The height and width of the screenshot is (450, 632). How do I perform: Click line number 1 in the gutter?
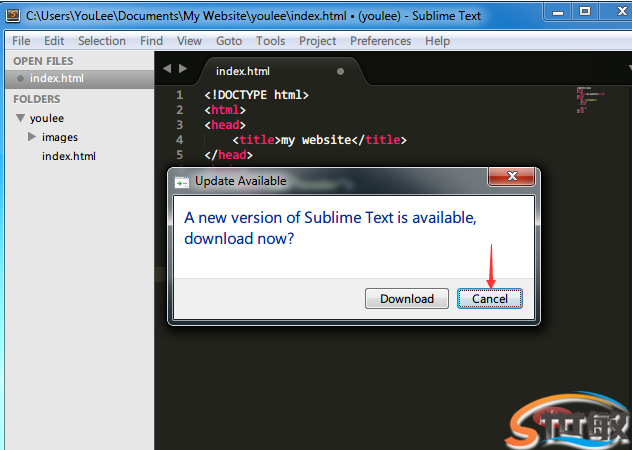point(179,95)
